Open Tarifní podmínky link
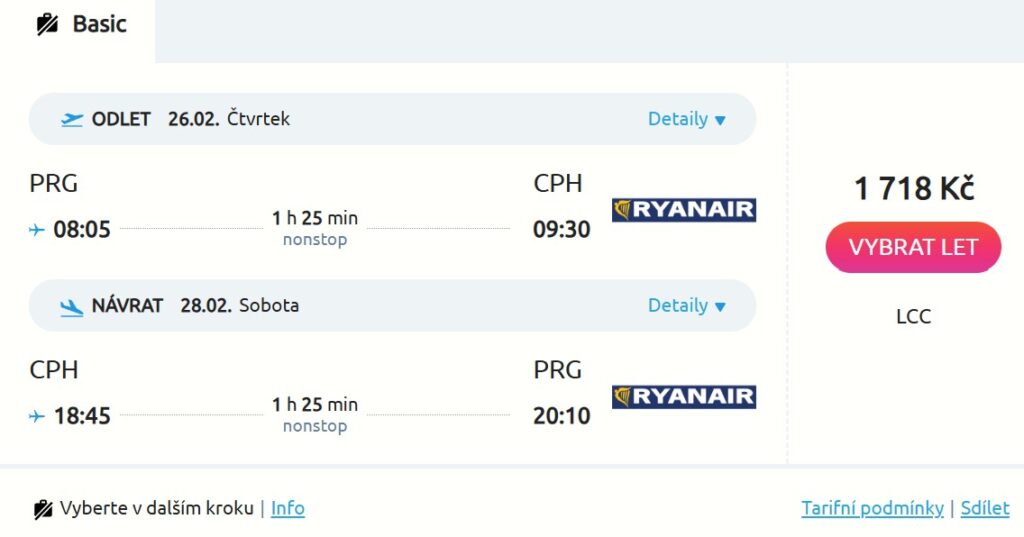Viewport: 1024px width, 537px height. [x=872, y=508]
